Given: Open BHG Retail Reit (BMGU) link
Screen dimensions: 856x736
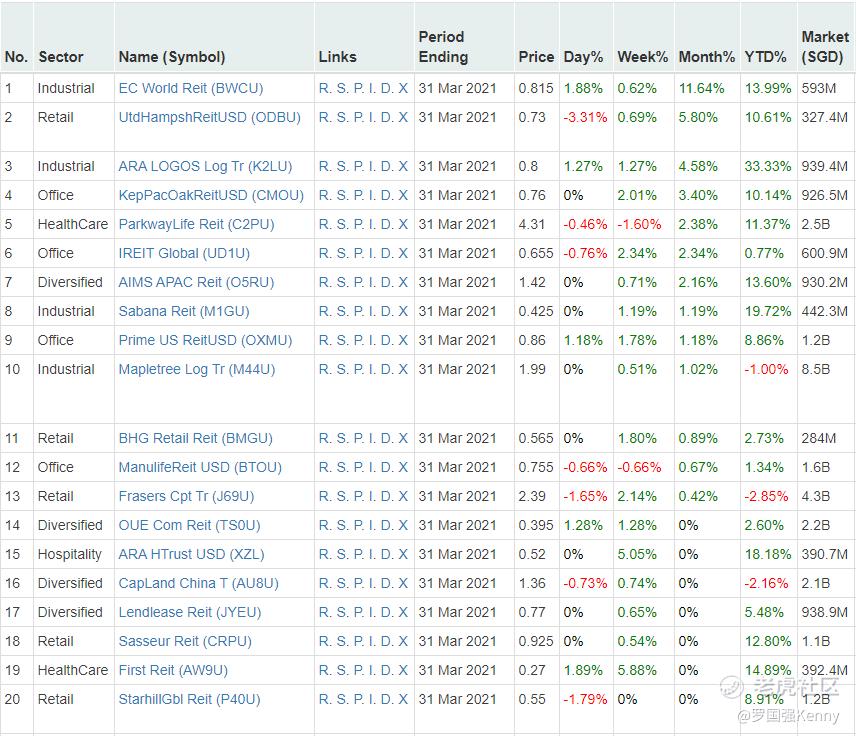Looking at the screenshot, I should point(195,438).
